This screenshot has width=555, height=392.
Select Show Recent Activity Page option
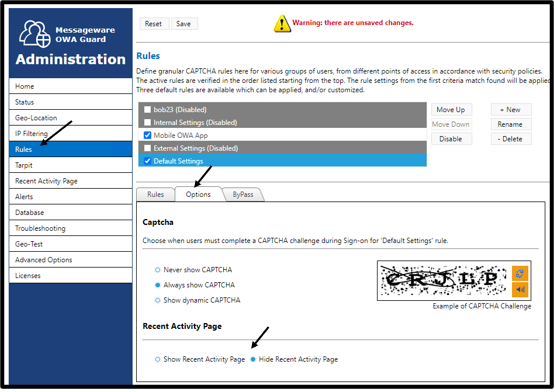tap(158, 359)
